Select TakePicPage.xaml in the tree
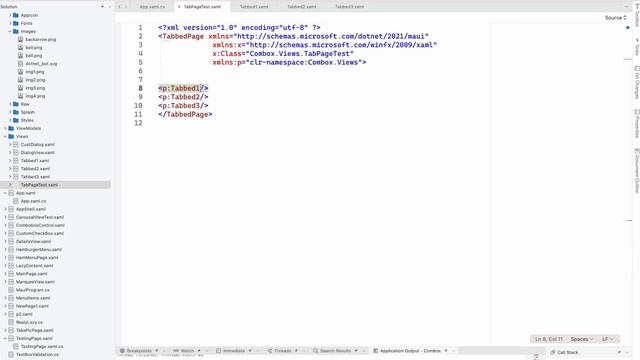Screen dimensions: 640x360 (x=35, y=330)
